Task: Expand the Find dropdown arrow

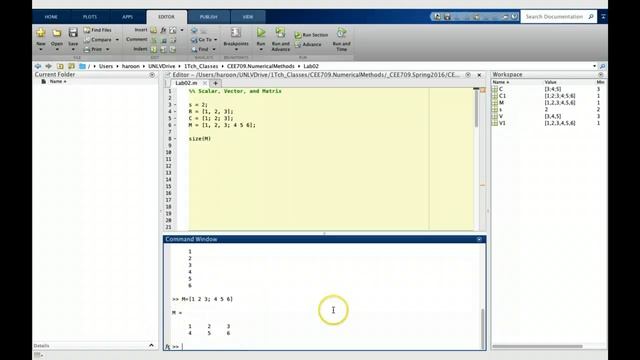Action: (x=214, y=50)
